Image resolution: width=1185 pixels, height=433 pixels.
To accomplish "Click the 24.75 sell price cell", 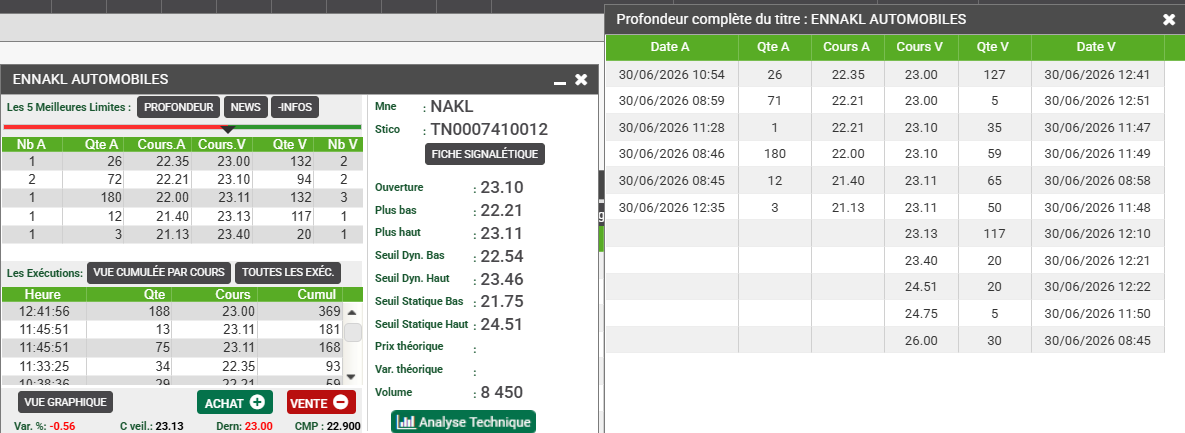I will (920, 313).
